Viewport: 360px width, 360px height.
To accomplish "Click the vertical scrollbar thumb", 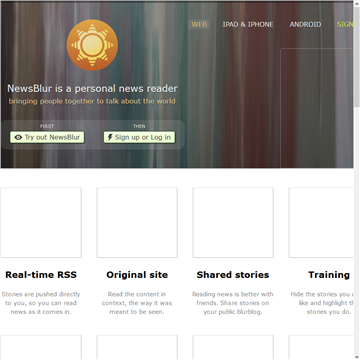I will point(357,57).
